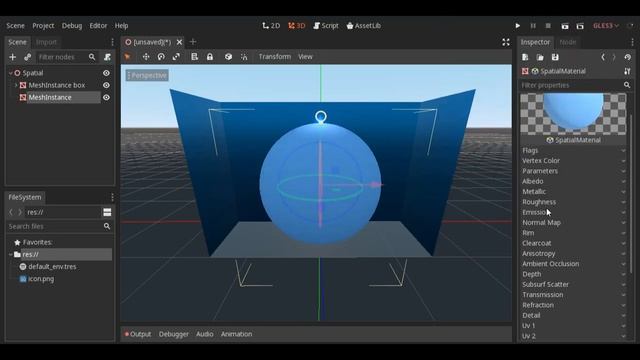
Task: Expand the Refraction material section
Action: [573, 305]
